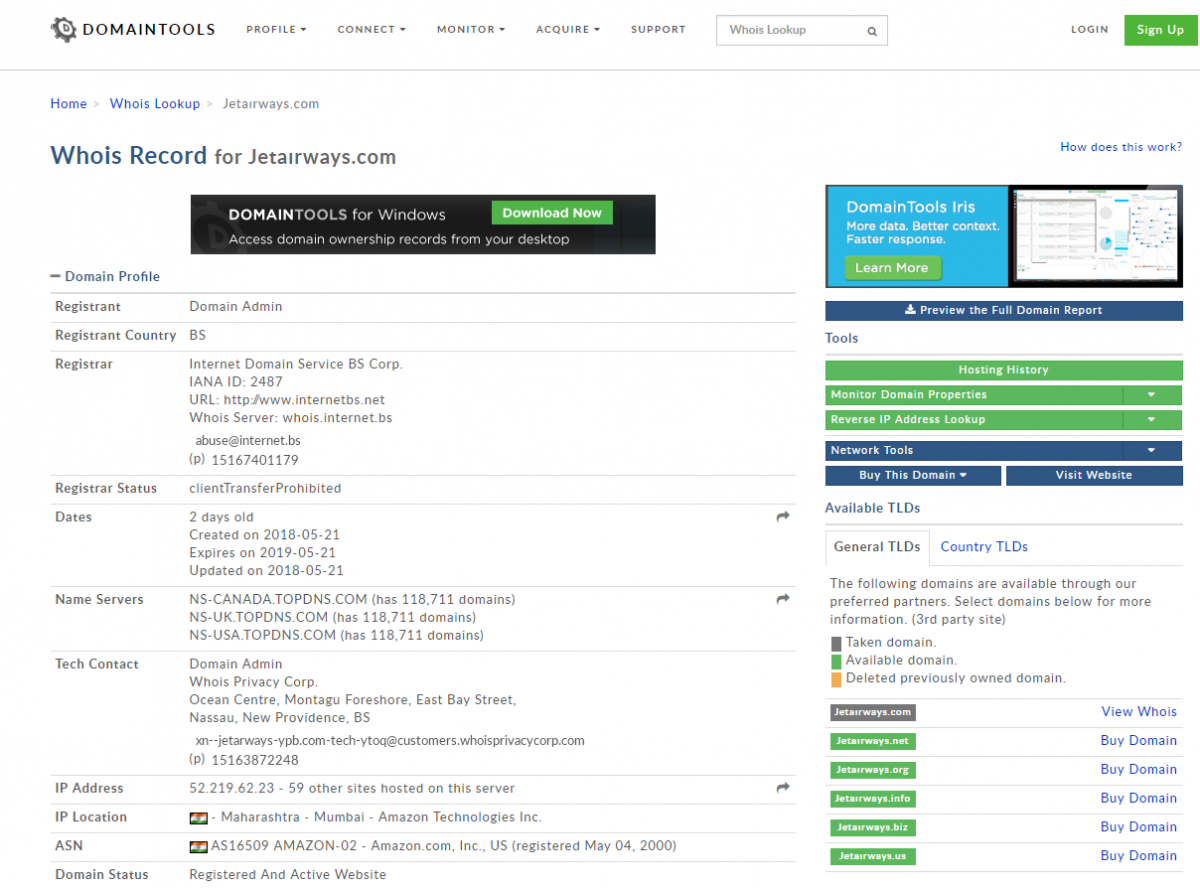Click the Whois Lookup search field
The width and height of the screenshot is (1200, 890).
coord(790,30)
